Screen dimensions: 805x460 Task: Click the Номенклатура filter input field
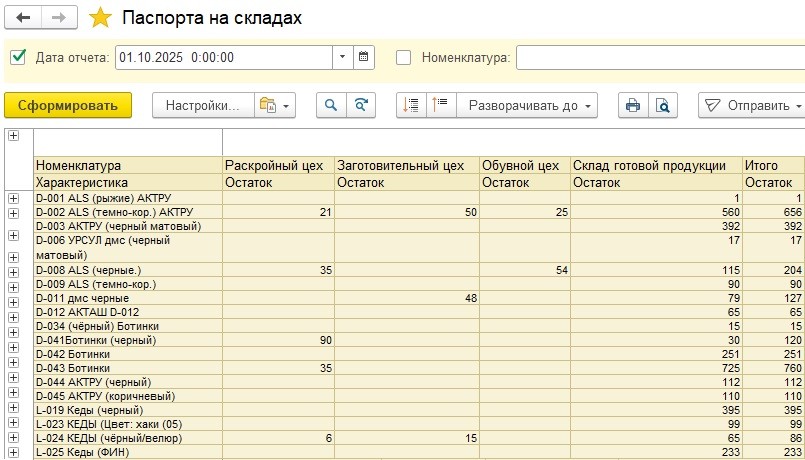[660, 57]
